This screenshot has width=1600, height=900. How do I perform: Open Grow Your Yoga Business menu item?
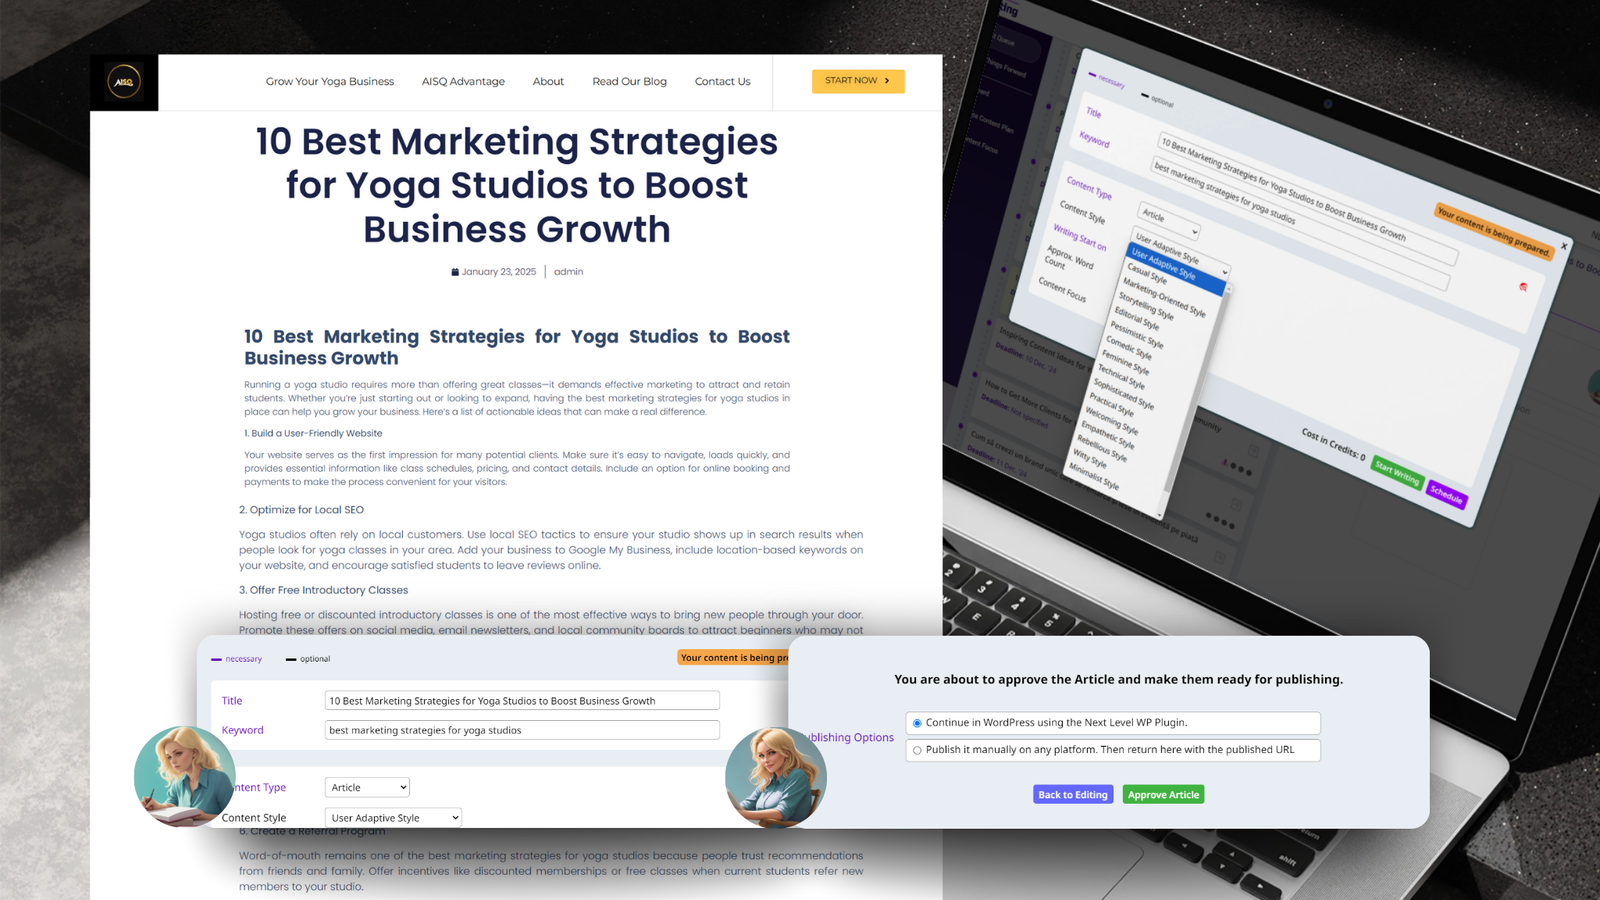point(330,82)
